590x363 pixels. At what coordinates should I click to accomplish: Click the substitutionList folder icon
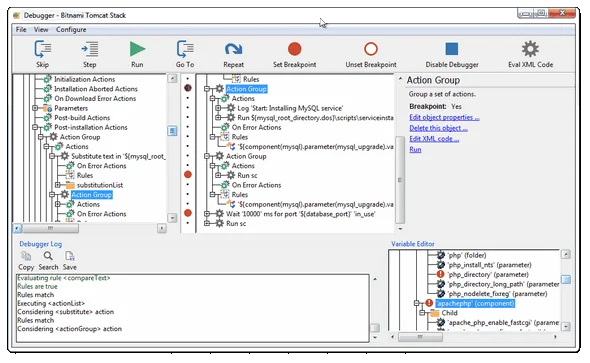70,185
